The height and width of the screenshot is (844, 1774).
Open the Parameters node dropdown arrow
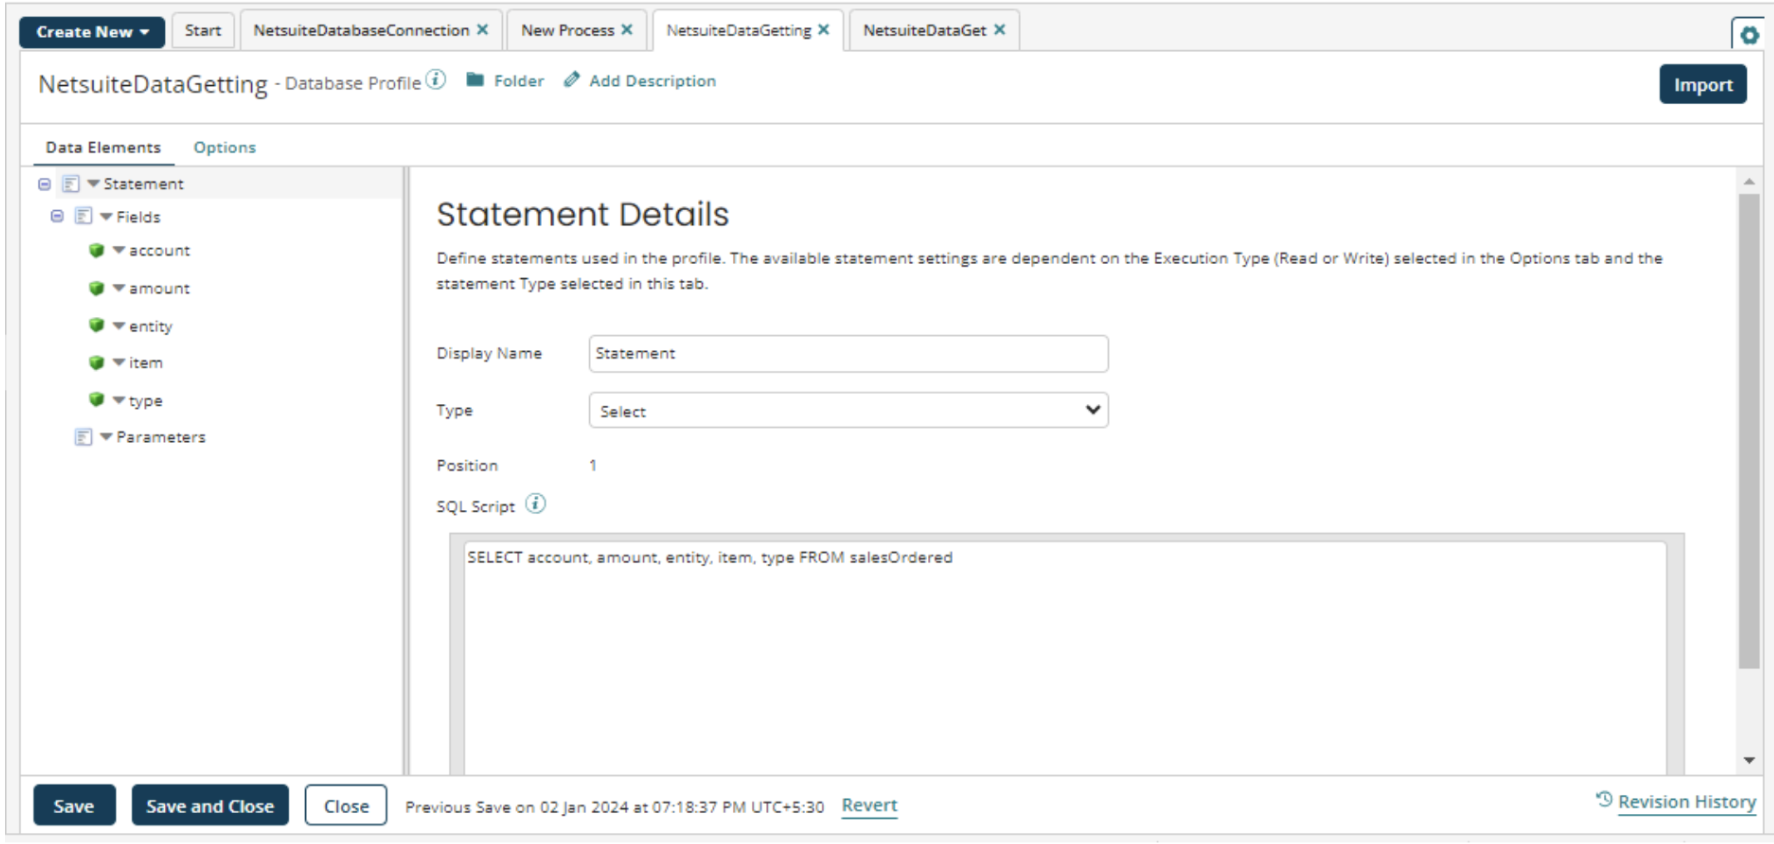point(106,437)
